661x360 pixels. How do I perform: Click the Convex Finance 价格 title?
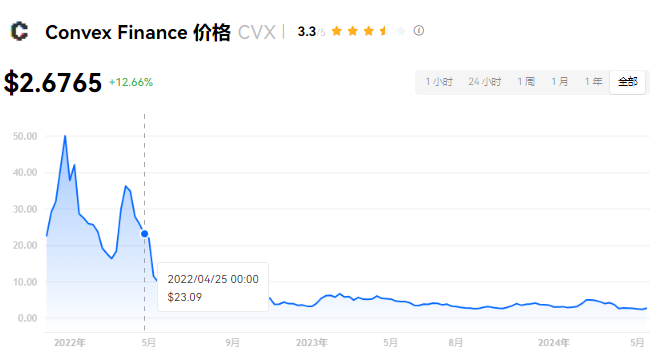point(138,32)
